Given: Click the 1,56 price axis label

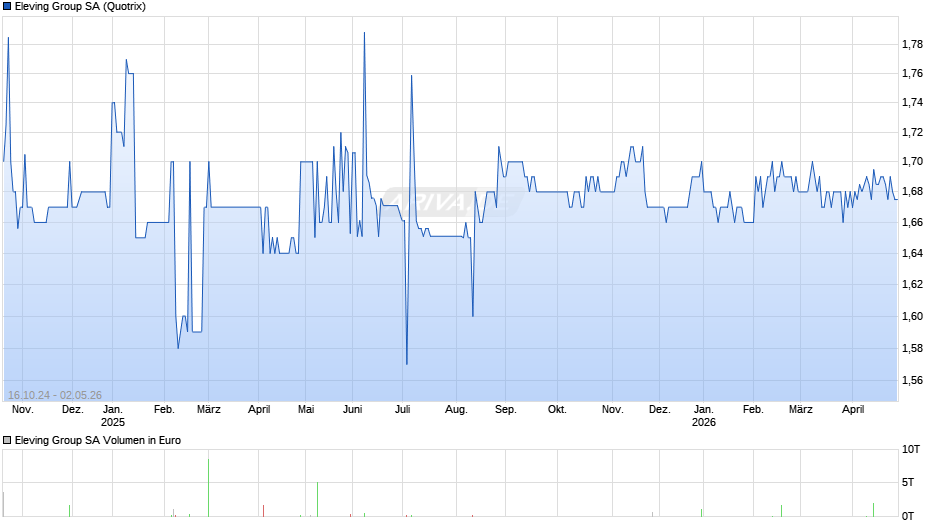Looking at the screenshot, I should click(912, 380).
